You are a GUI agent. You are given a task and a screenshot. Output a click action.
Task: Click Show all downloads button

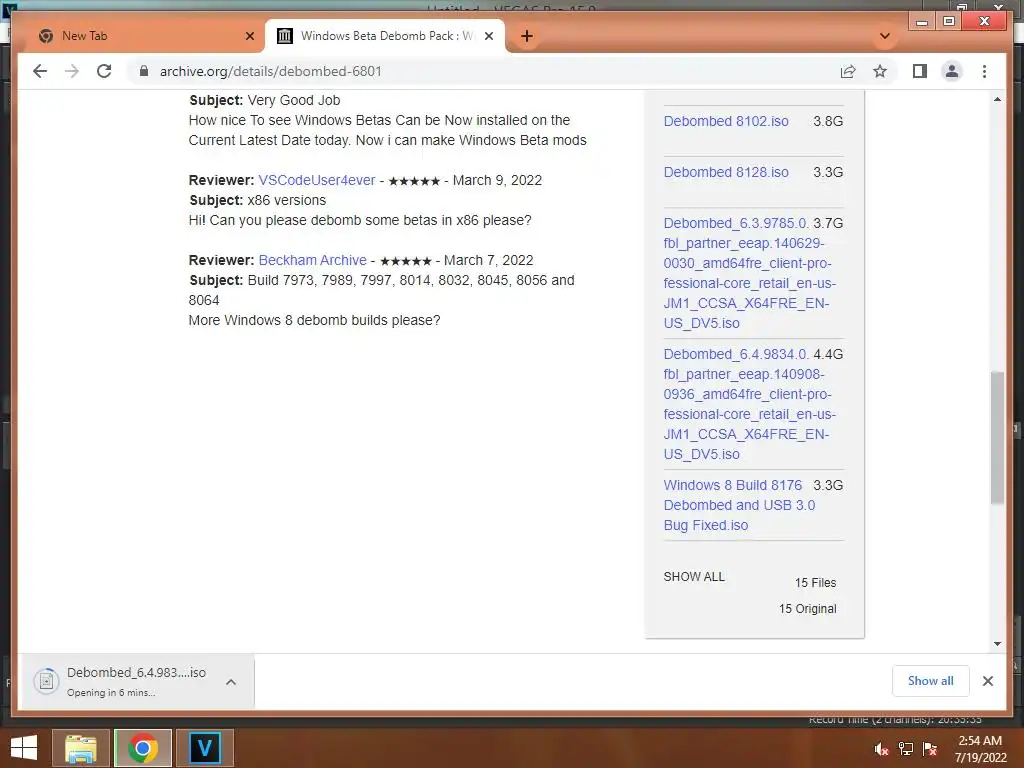pos(930,681)
